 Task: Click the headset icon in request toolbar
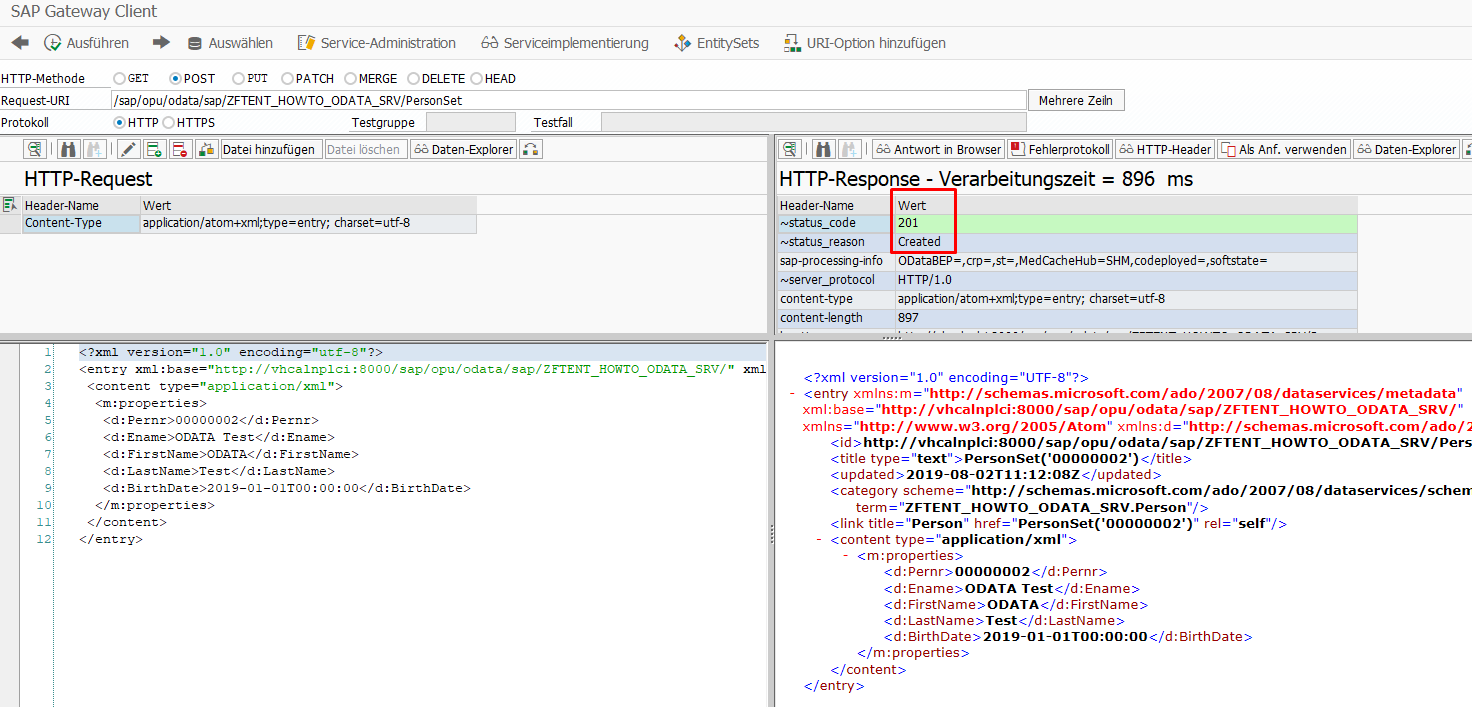[x=531, y=149]
